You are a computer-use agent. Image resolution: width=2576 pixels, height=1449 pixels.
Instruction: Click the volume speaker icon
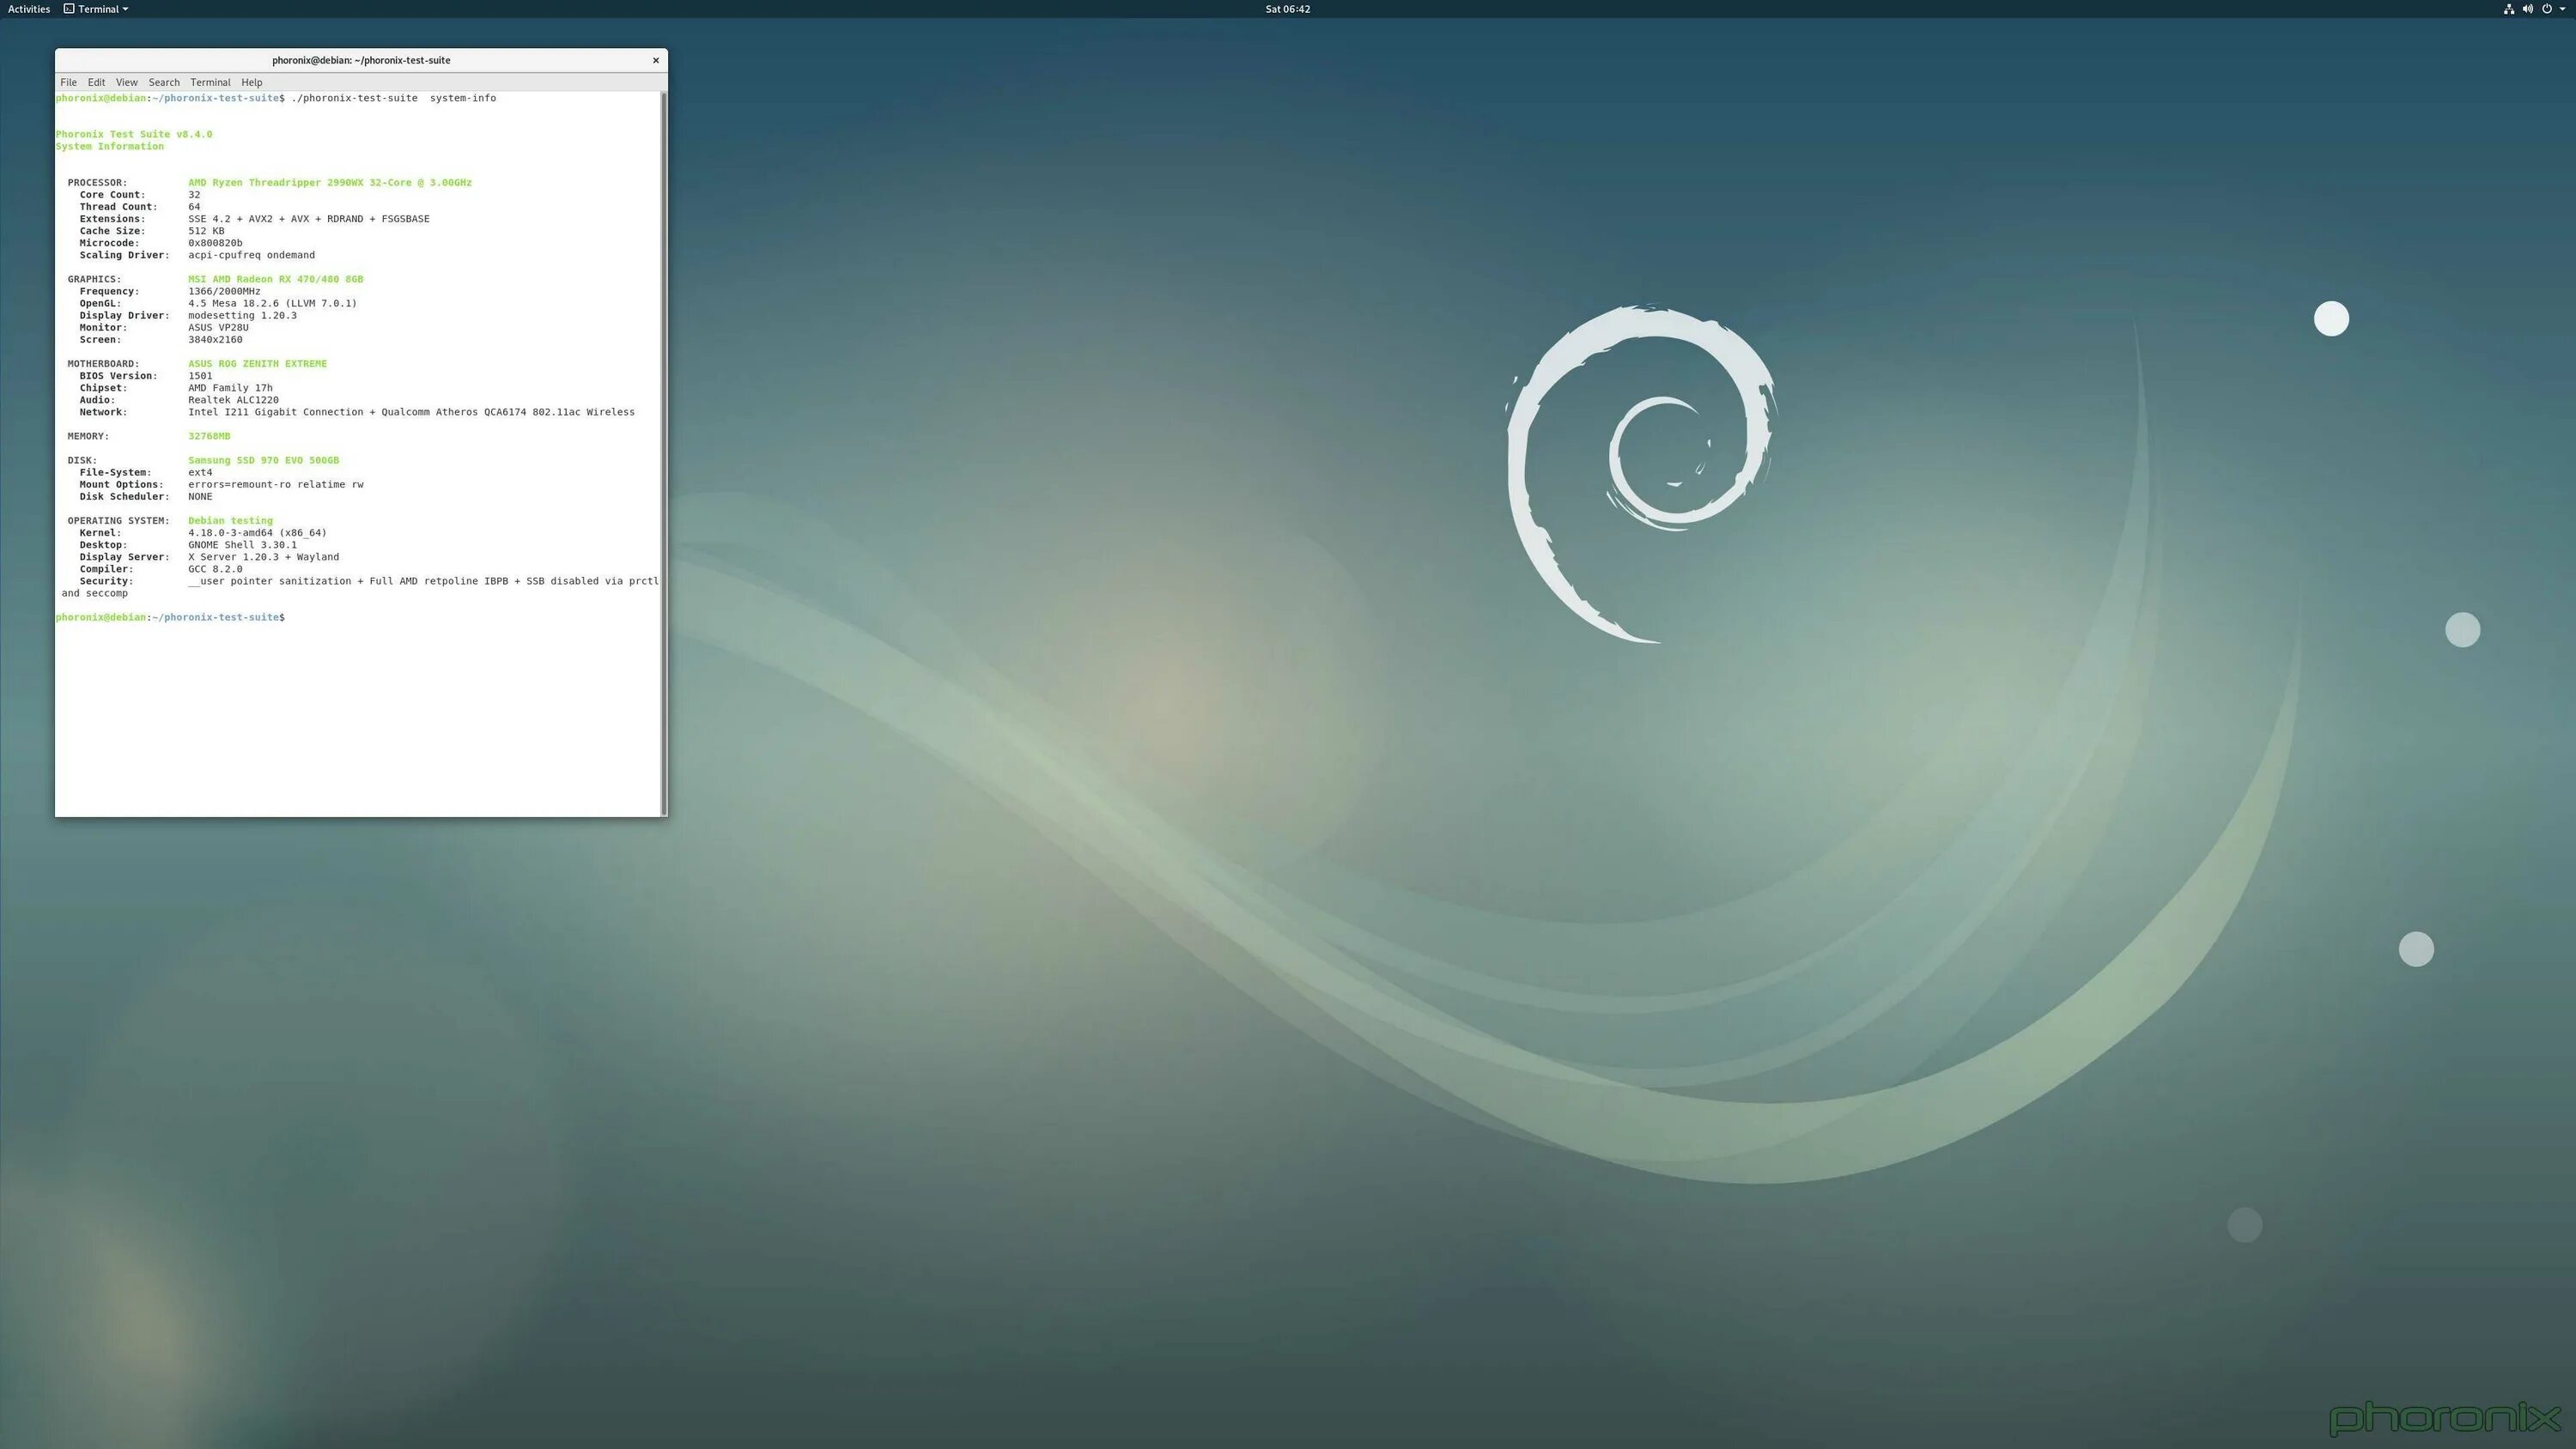[2527, 9]
